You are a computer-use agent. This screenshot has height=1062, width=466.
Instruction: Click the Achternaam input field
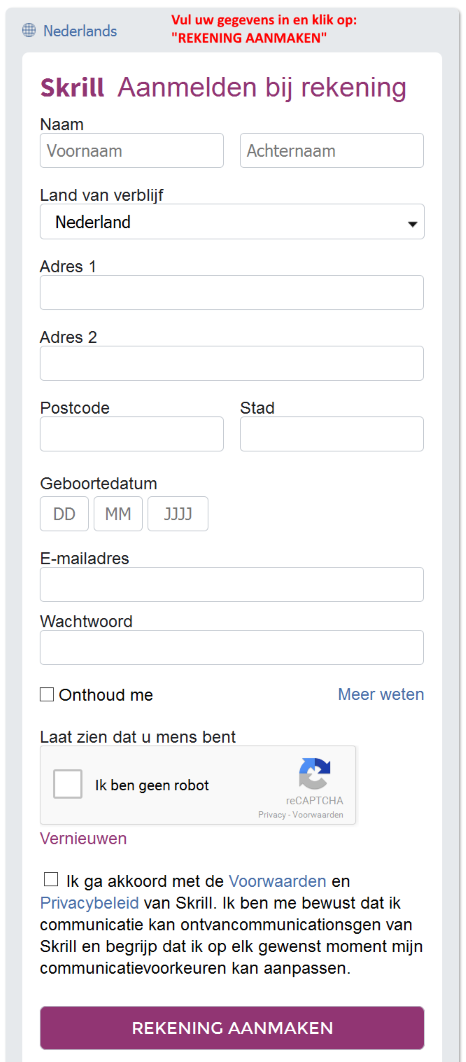[x=332, y=150]
